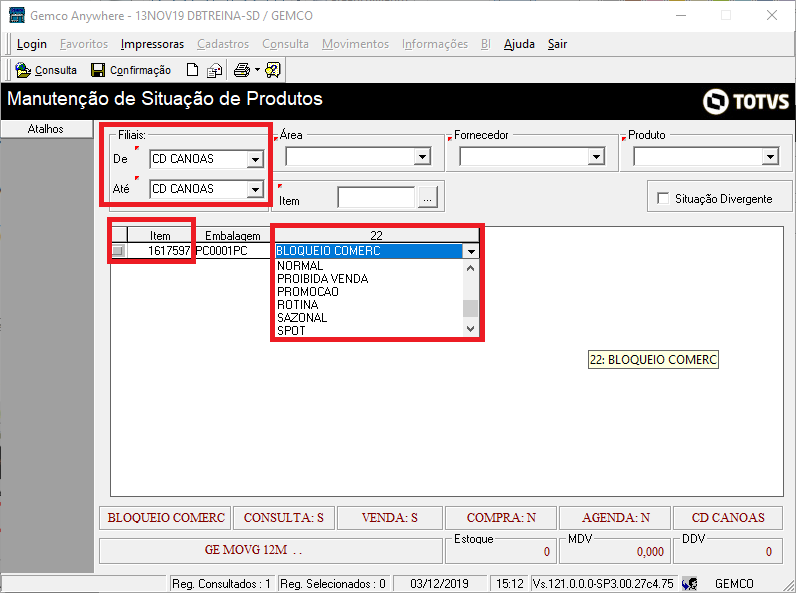Select the row checkbox for item 1617597
The height and width of the screenshot is (593, 796).
[118, 250]
